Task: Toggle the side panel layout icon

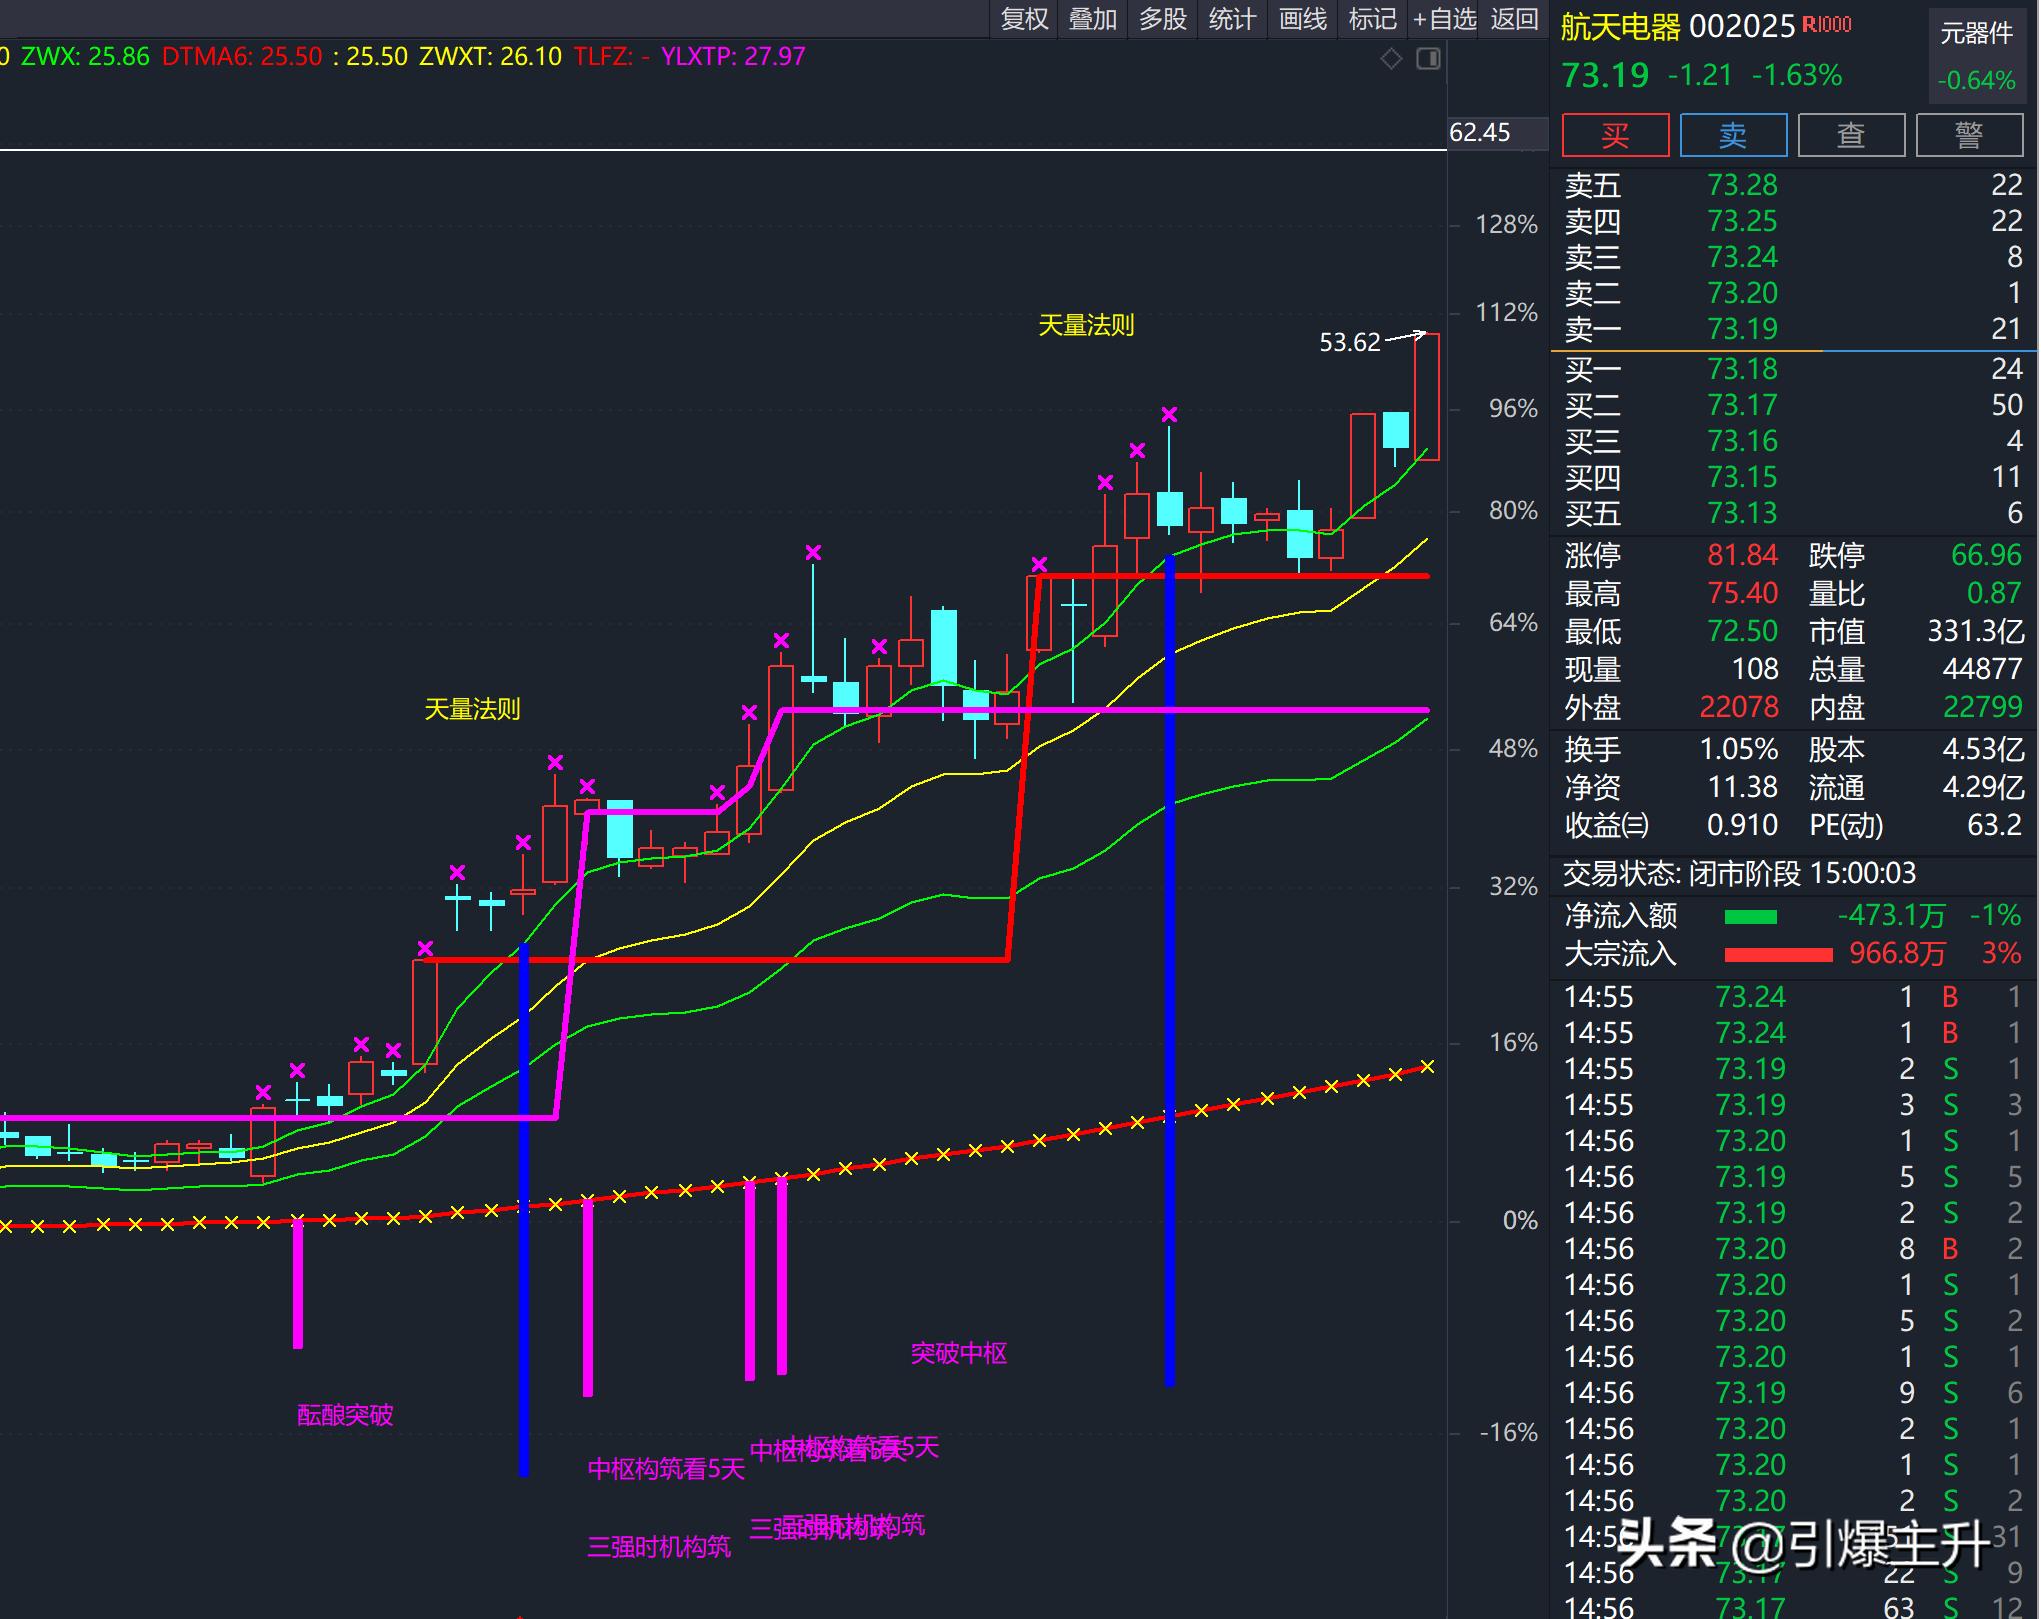Action: tap(1429, 59)
